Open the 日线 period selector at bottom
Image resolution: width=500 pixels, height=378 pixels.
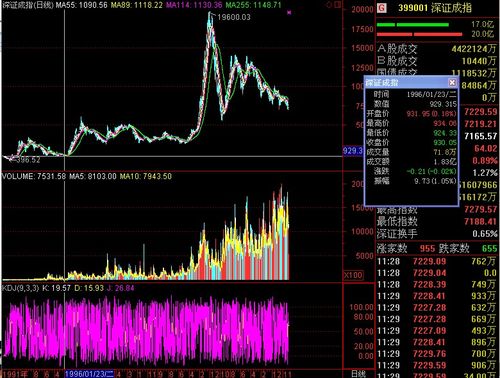tap(358, 374)
